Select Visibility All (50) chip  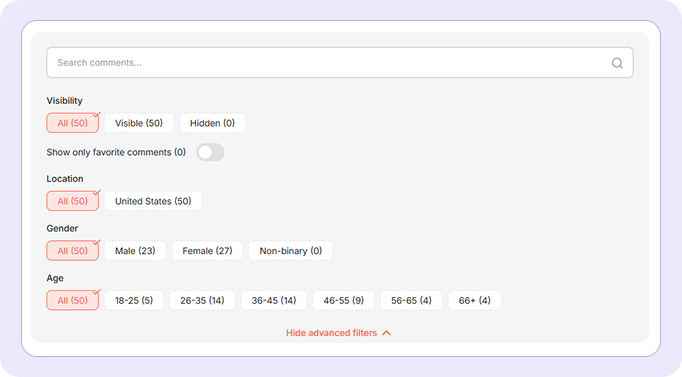[73, 123]
